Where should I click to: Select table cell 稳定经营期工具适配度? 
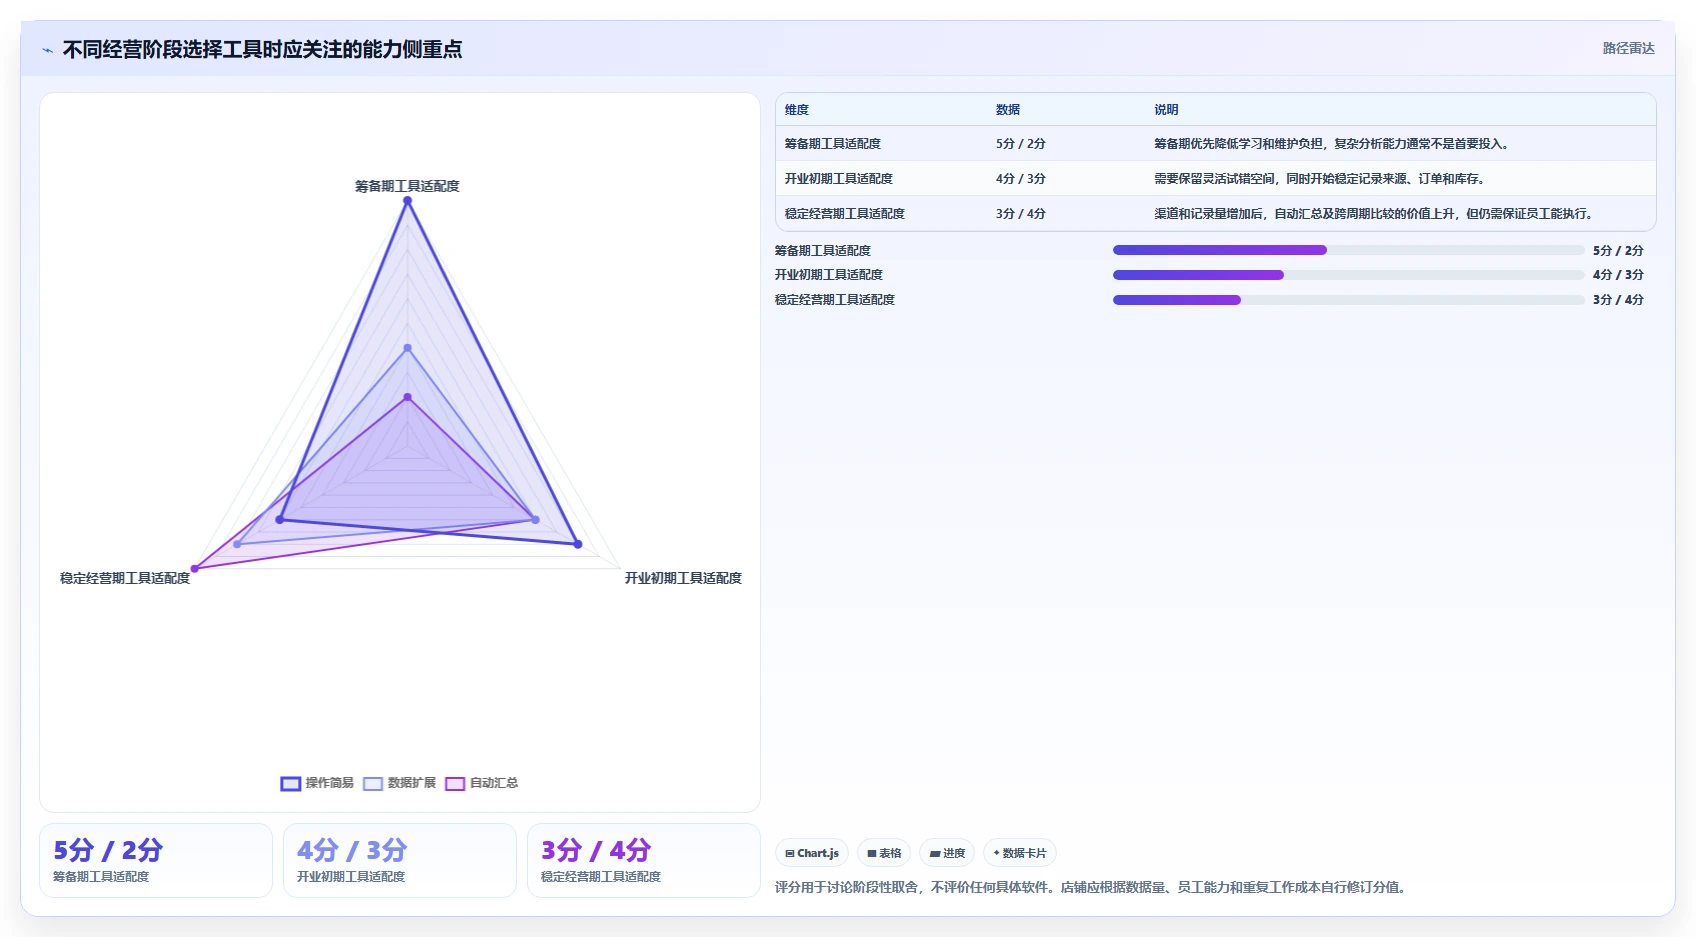[845, 214]
